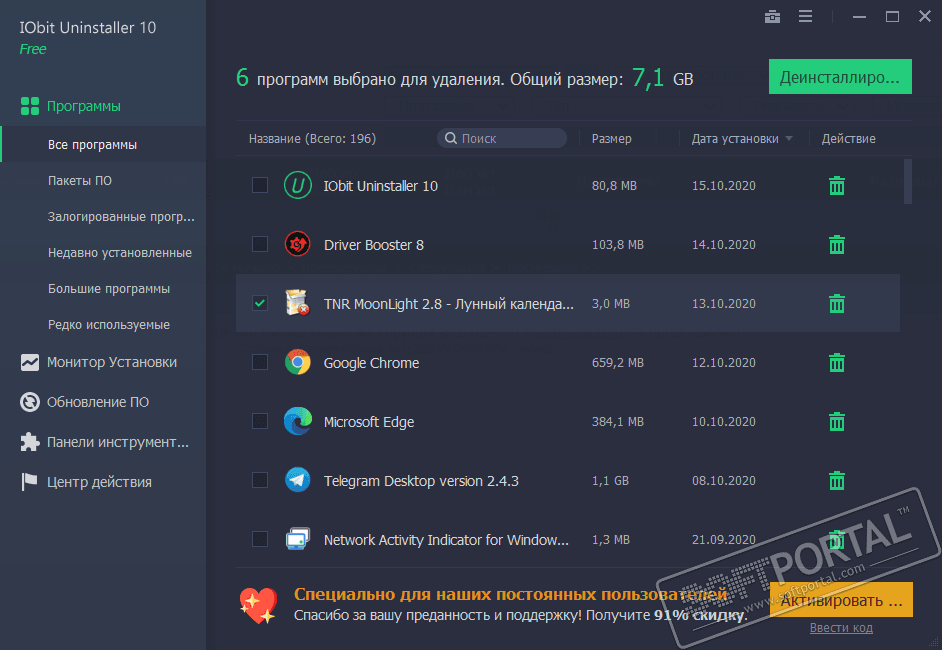942x650 pixels.
Task: Open Программы section in sidebar
Action: point(84,106)
